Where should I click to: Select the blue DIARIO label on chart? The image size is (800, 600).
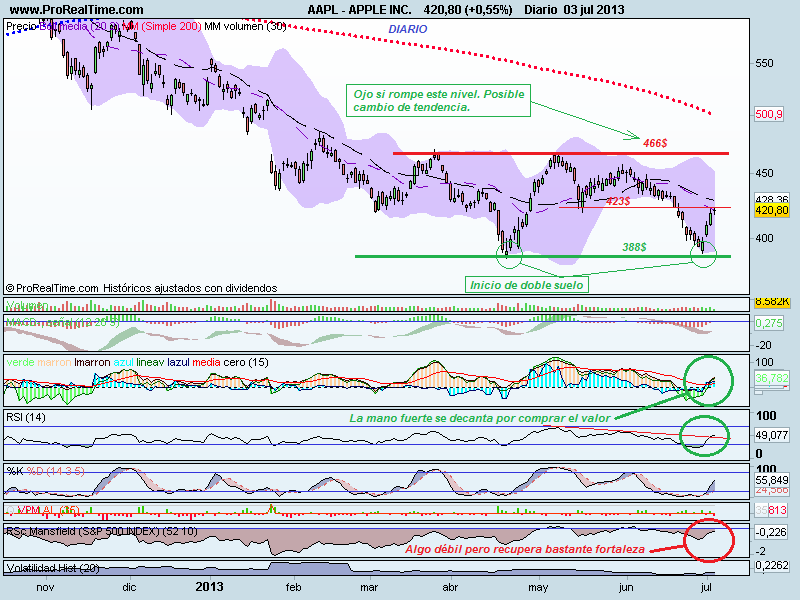408,29
